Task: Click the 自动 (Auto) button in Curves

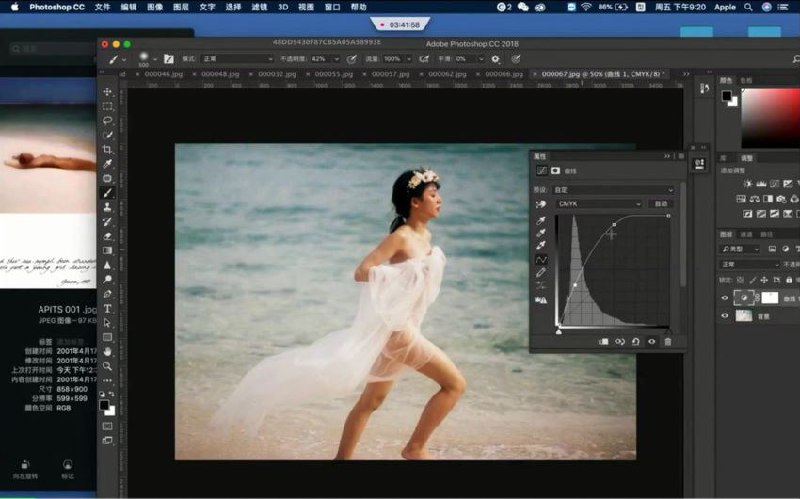Action: click(661, 204)
